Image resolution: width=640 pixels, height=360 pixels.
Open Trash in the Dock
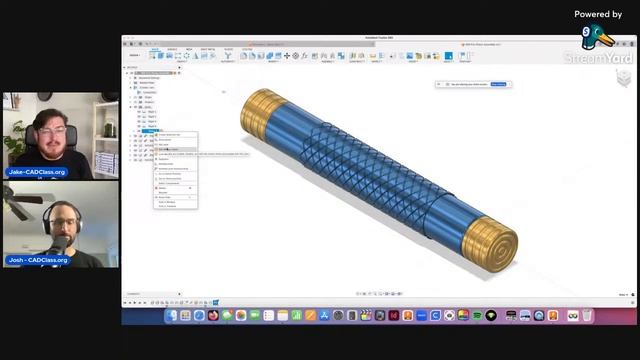tap(587, 316)
